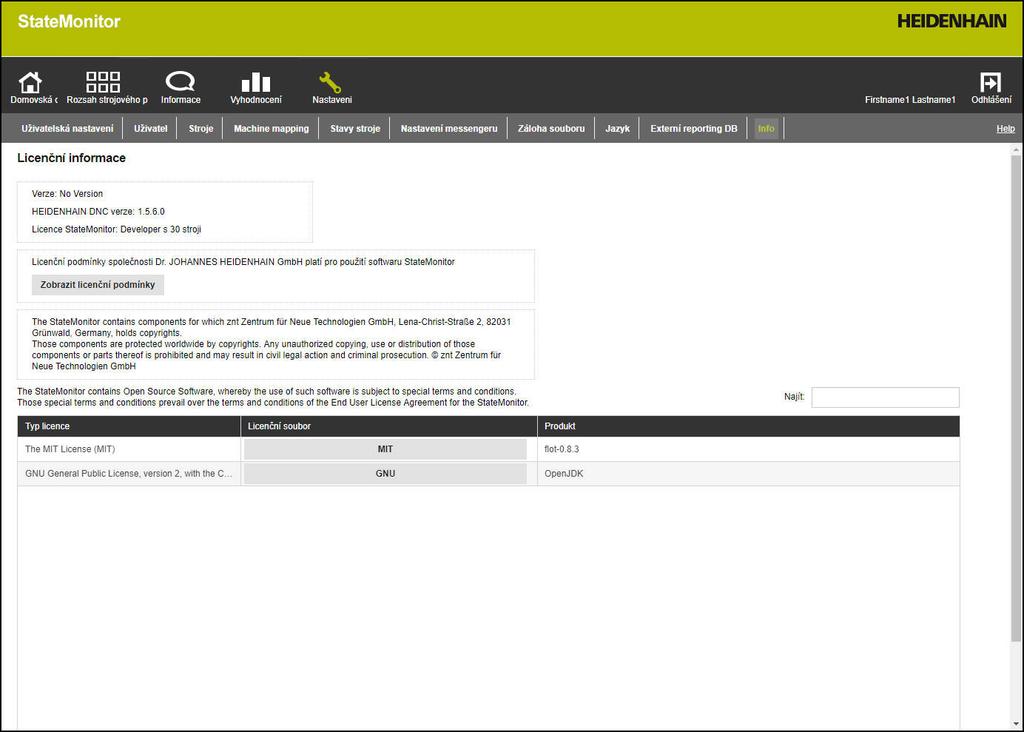Click the Najít search field
This screenshot has height=732, width=1024.
(885, 397)
